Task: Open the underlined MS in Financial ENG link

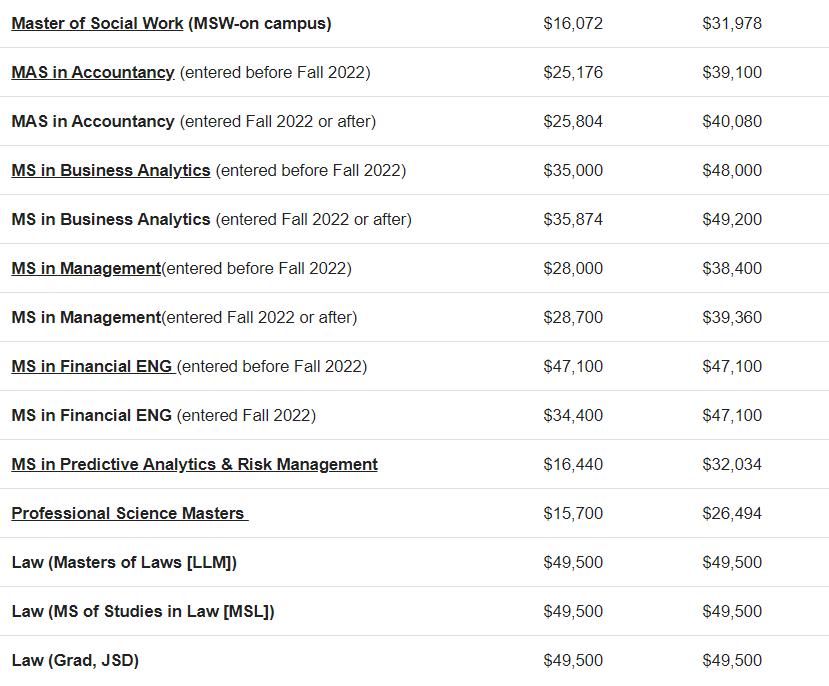Action: click(92, 366)
